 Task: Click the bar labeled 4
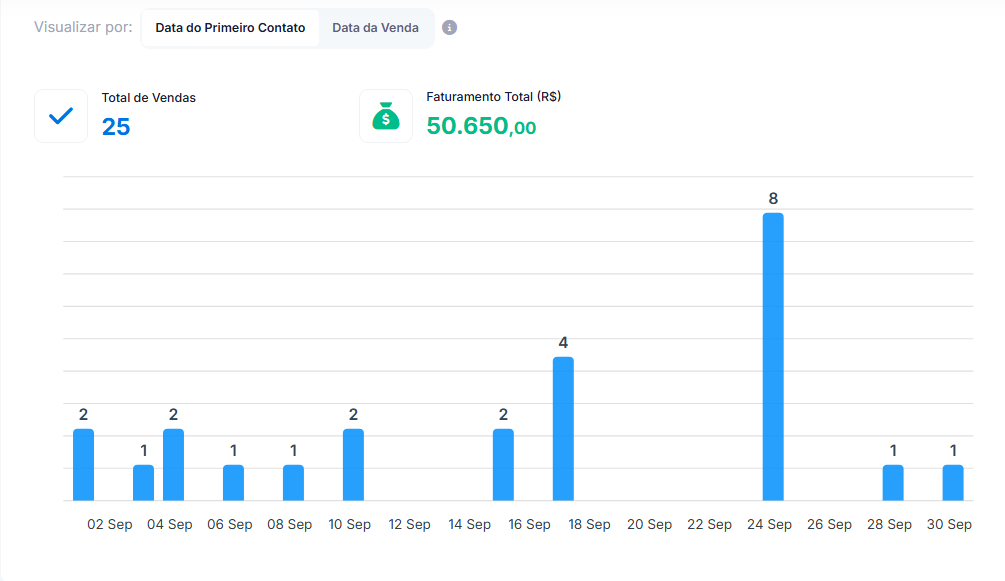click(563, 428)
